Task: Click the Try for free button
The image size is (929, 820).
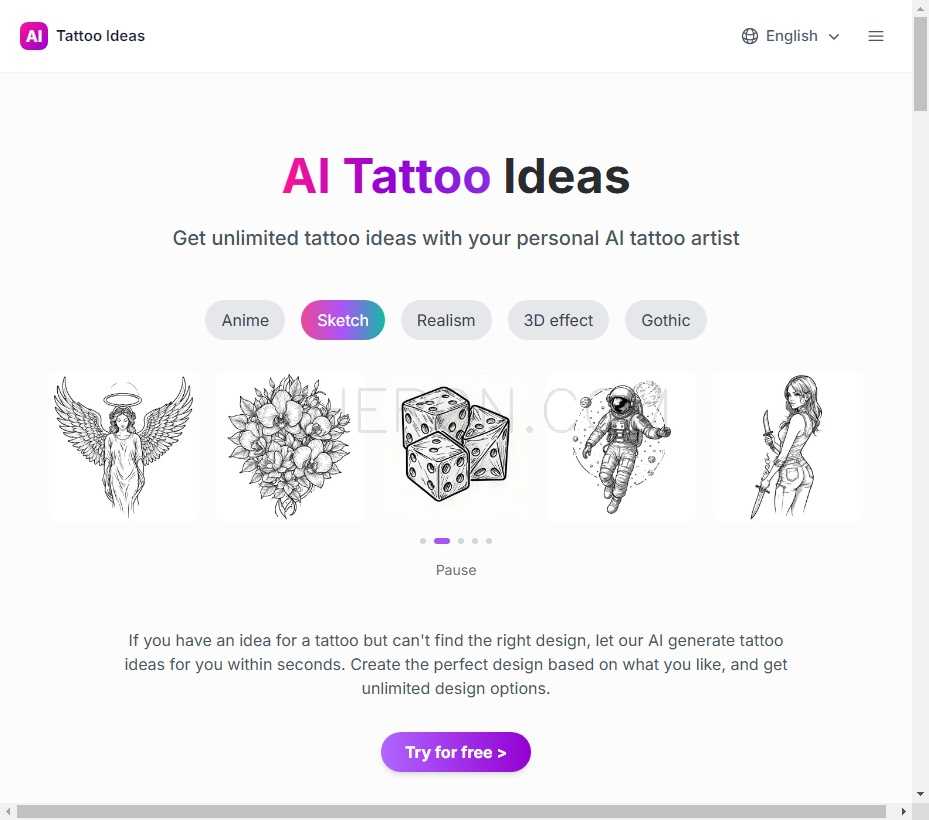Action: (x=456, y=752)
